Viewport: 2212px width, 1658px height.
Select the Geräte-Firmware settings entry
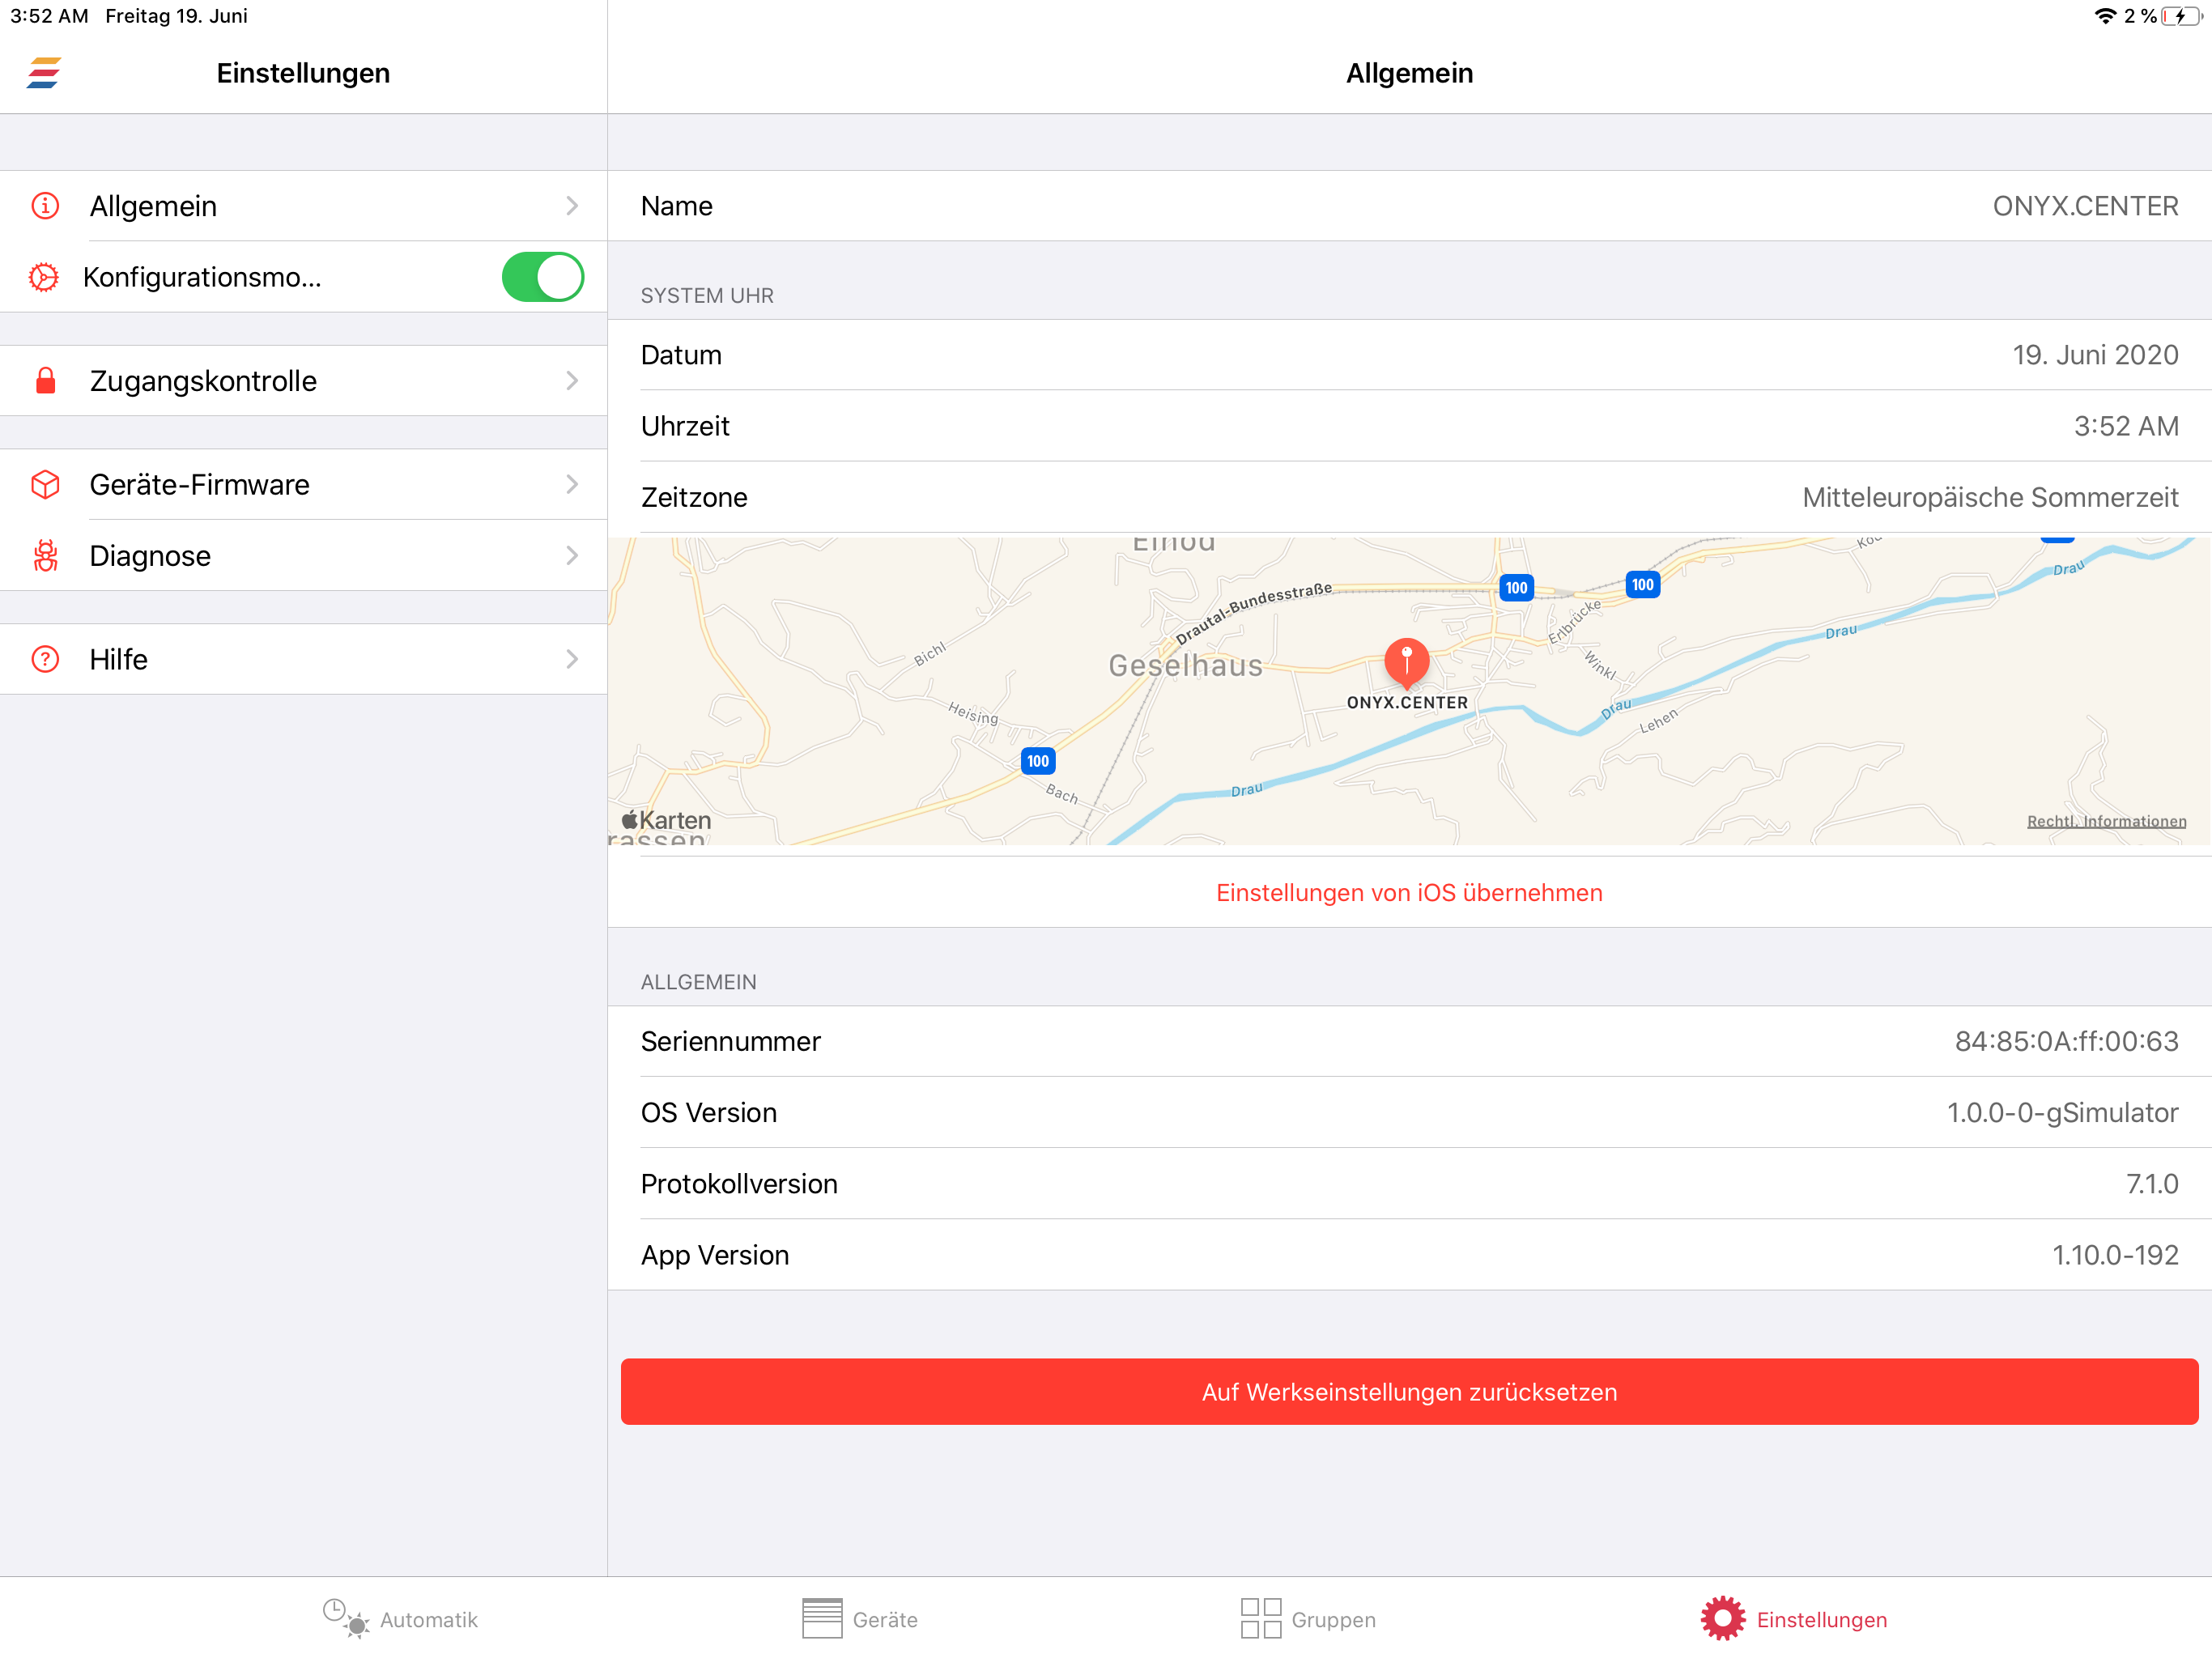point(304,485)
